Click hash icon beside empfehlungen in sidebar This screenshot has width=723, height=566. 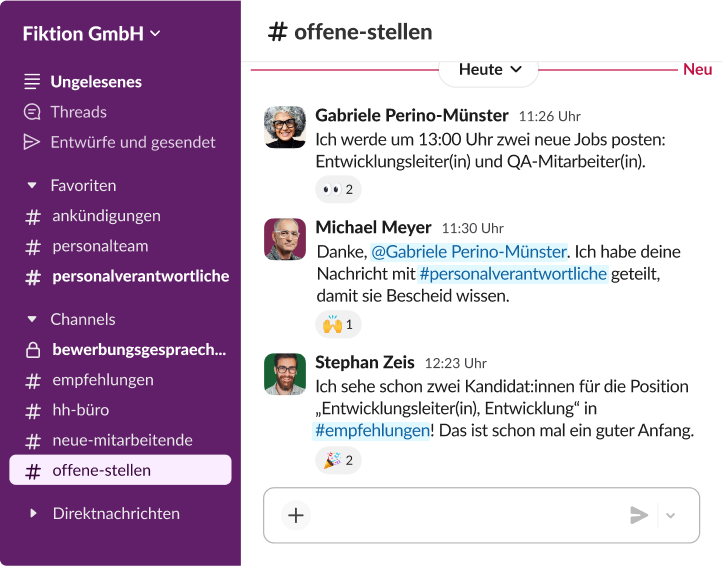point(33,381)
